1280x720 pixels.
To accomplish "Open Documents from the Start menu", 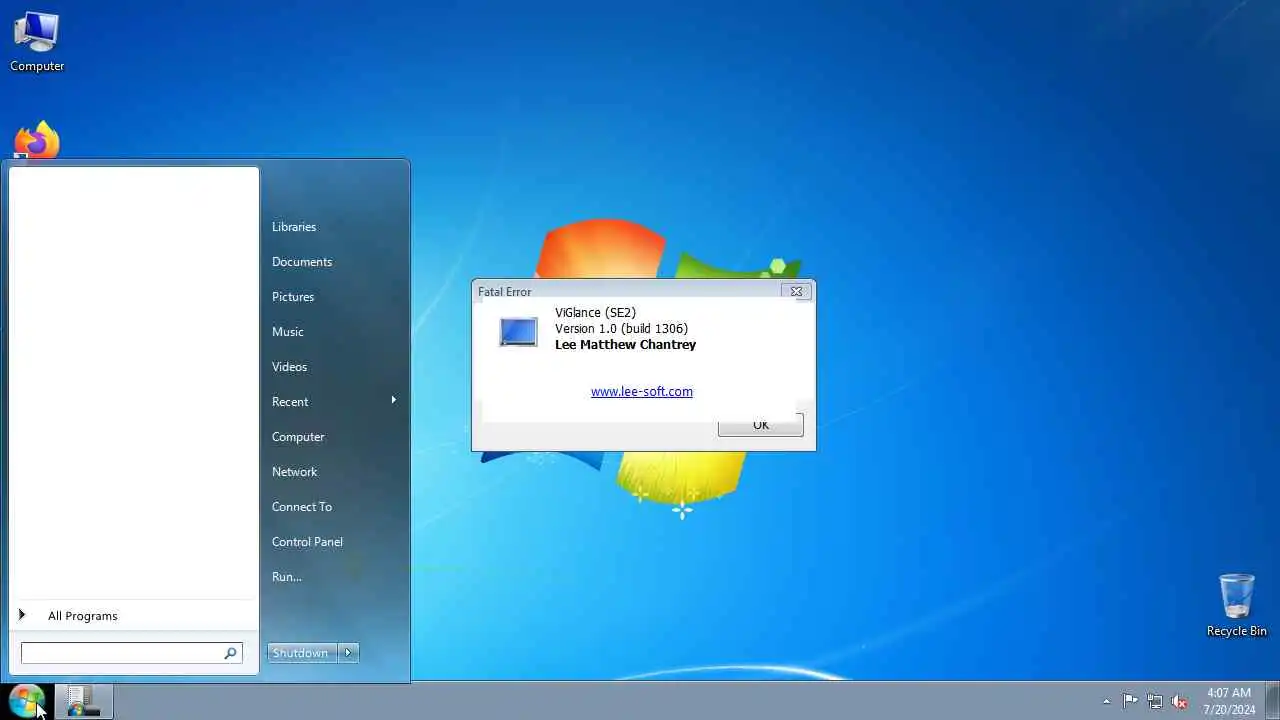I will [x=302, y=262].
